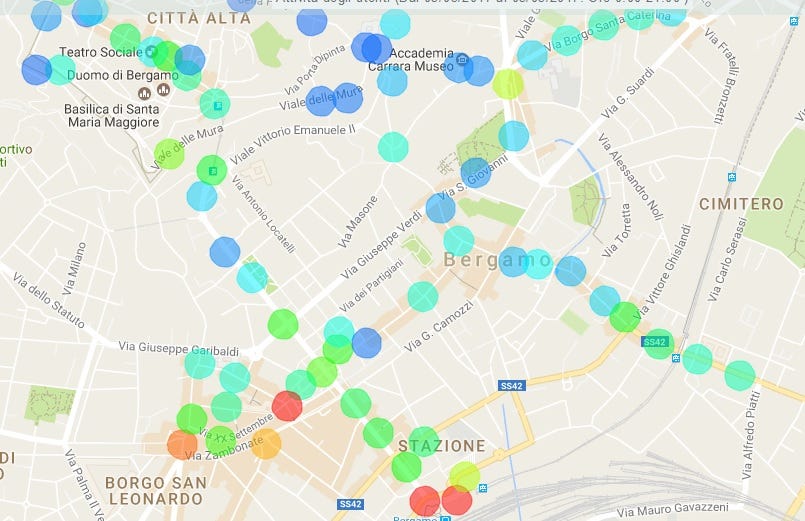Click SS42 shield south of BORGO SAN LEONARDO area
The image size is (805, 521).
pyautogui.click(x=351, y=504)
